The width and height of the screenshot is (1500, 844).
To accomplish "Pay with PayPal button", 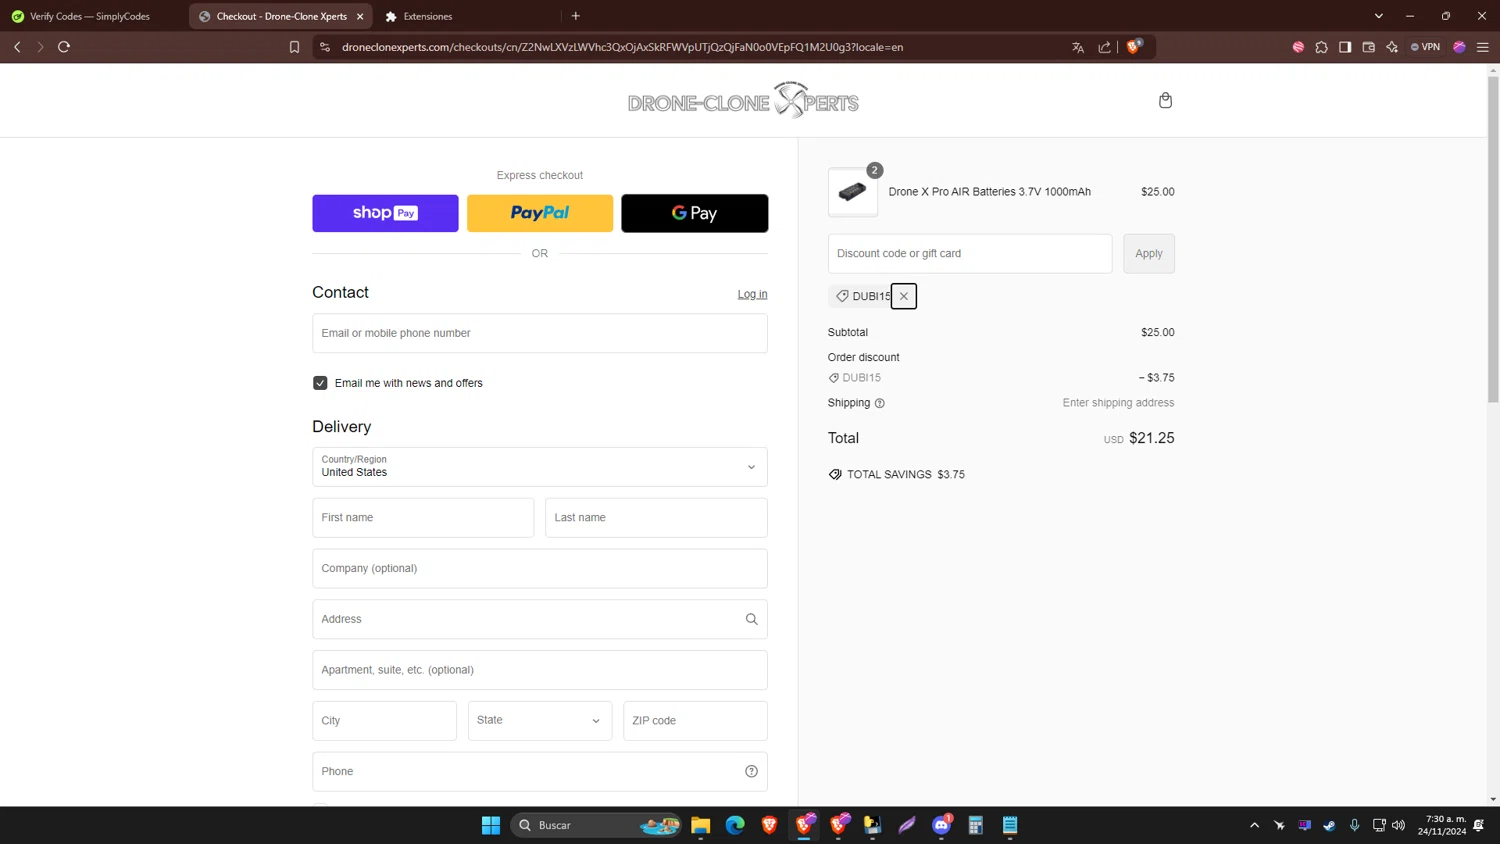I will [540, 213].
